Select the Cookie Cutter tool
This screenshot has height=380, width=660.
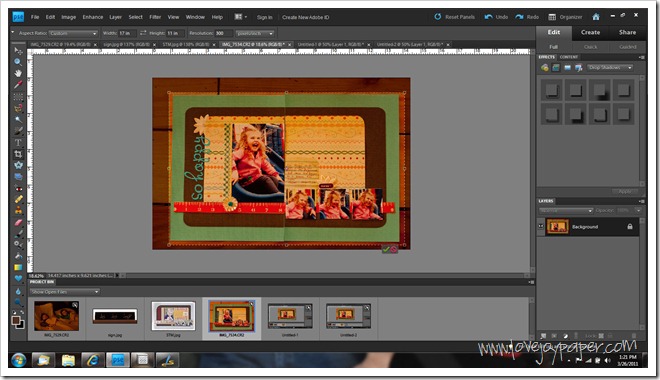18,165
